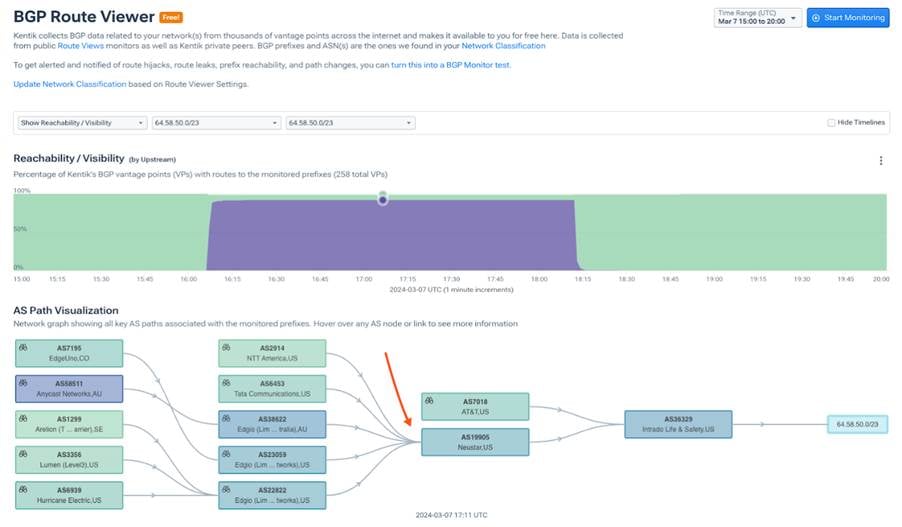Click binoculars icon on AS6939 Hurricane Electric node

23,490
